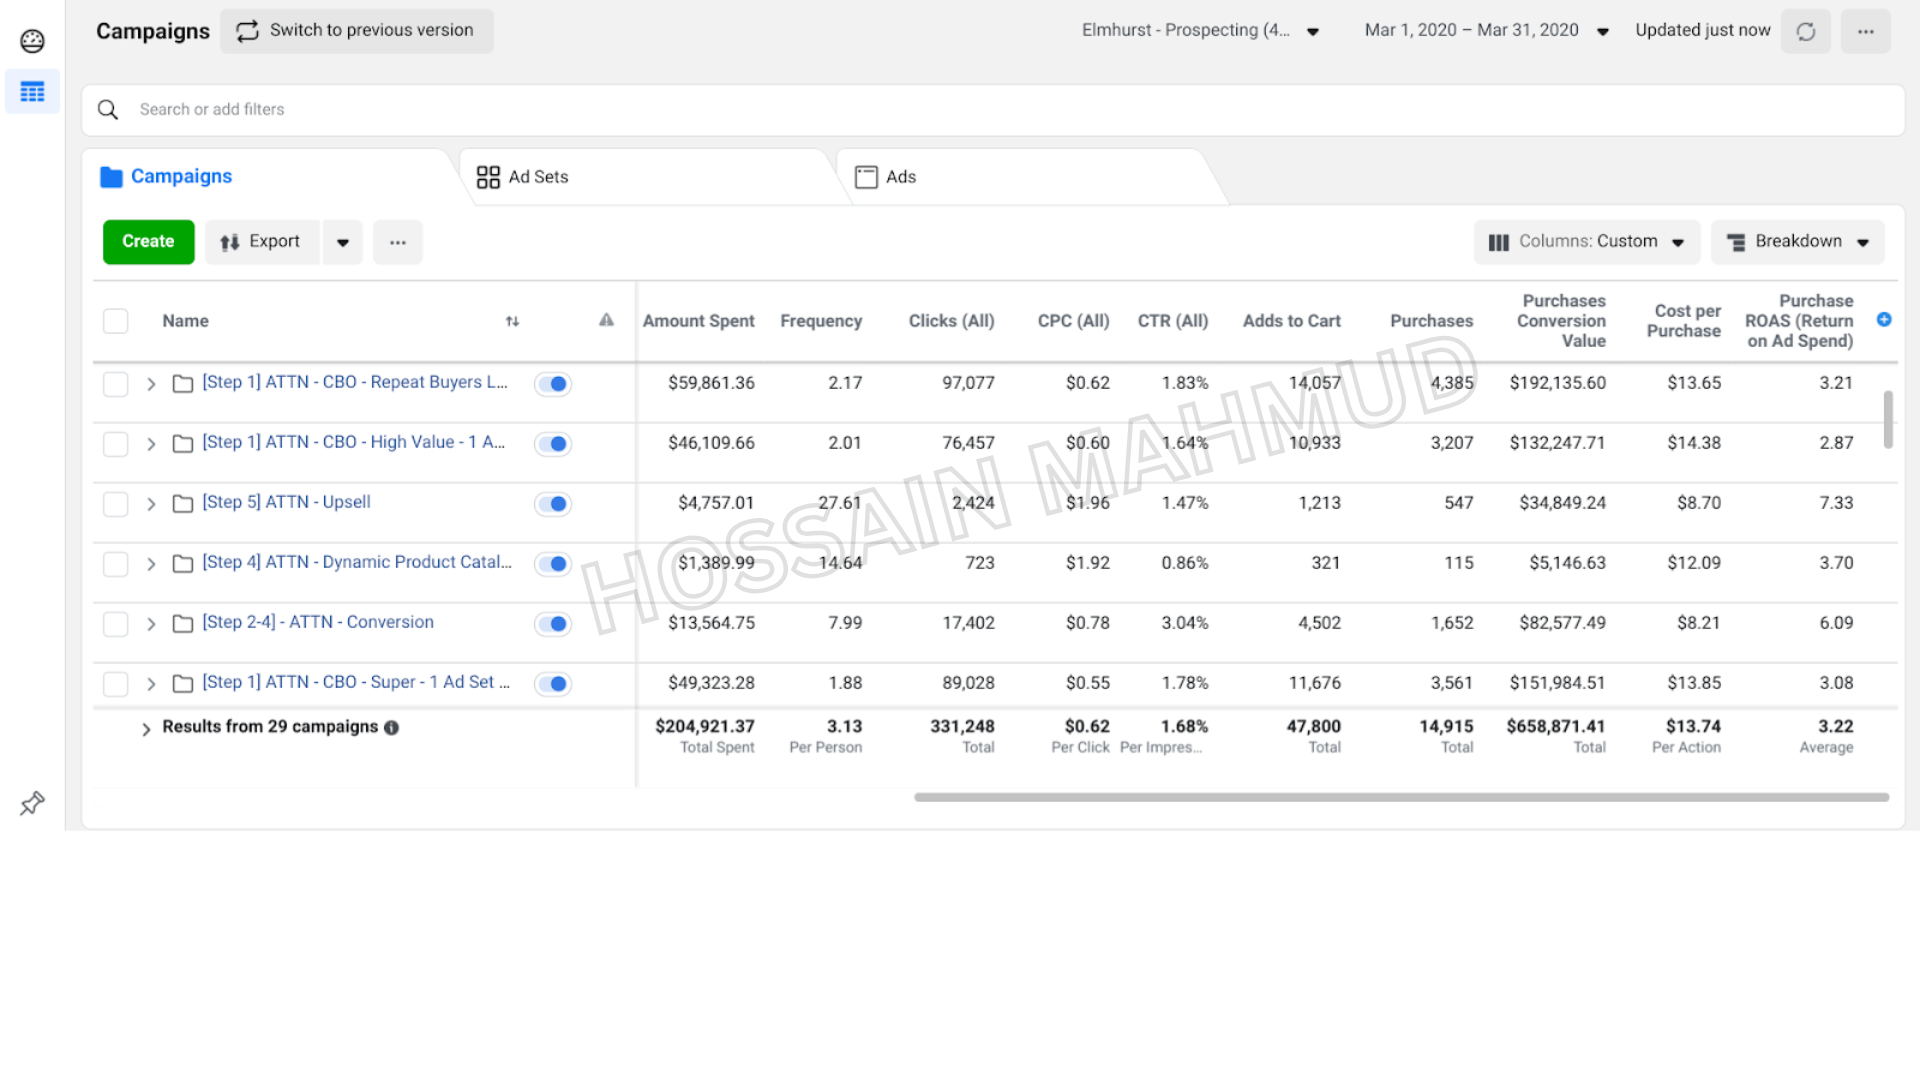This screenshot has width=1920, height=1080.
Task: Click the name column sort arrows
Action: [512, 321]
